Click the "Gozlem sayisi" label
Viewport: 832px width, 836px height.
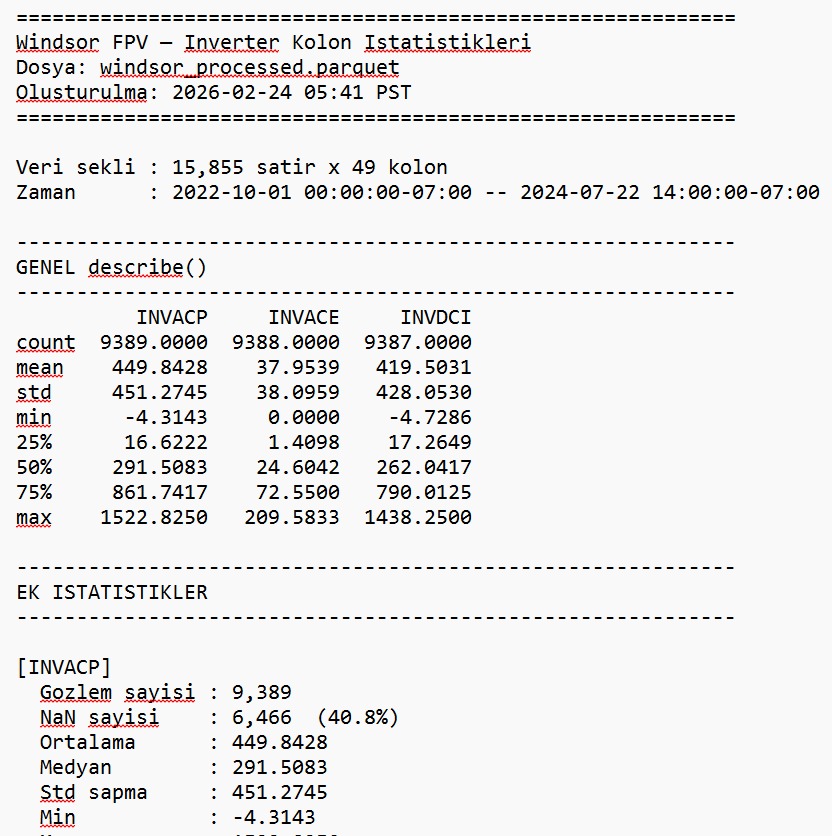coord(117,692)
